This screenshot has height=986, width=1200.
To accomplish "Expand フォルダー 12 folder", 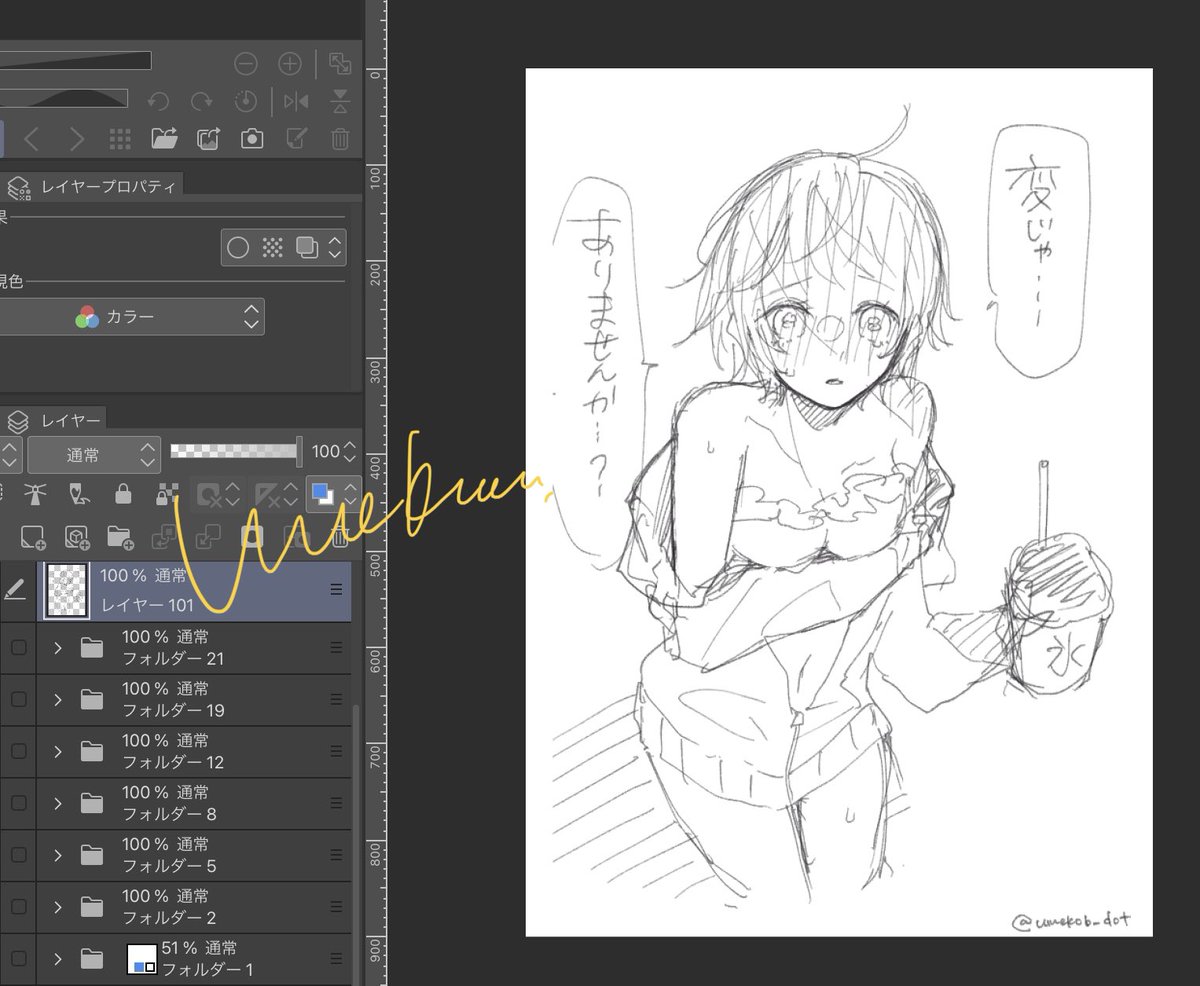I will tap(58, 752).
